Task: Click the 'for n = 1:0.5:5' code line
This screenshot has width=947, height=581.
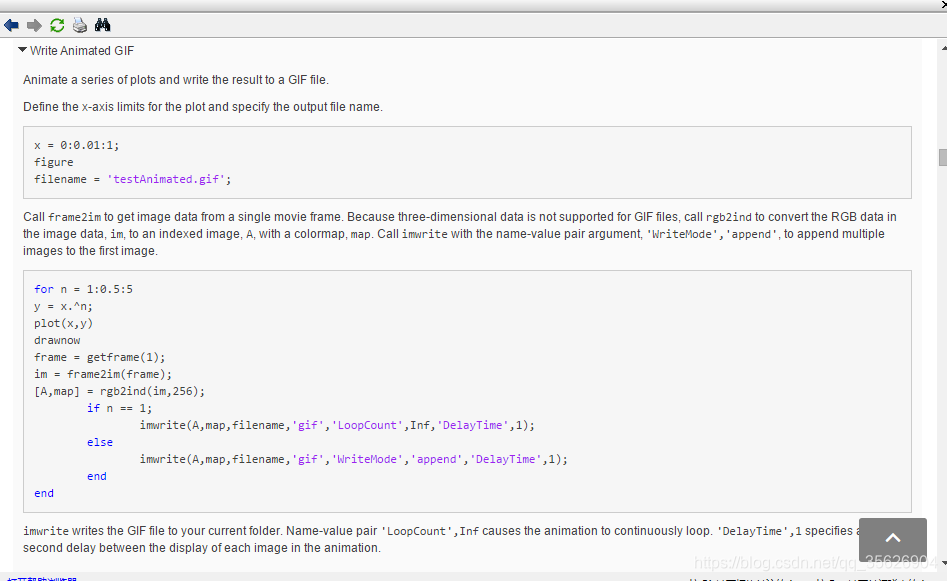Action: click(x=83, y=289)
